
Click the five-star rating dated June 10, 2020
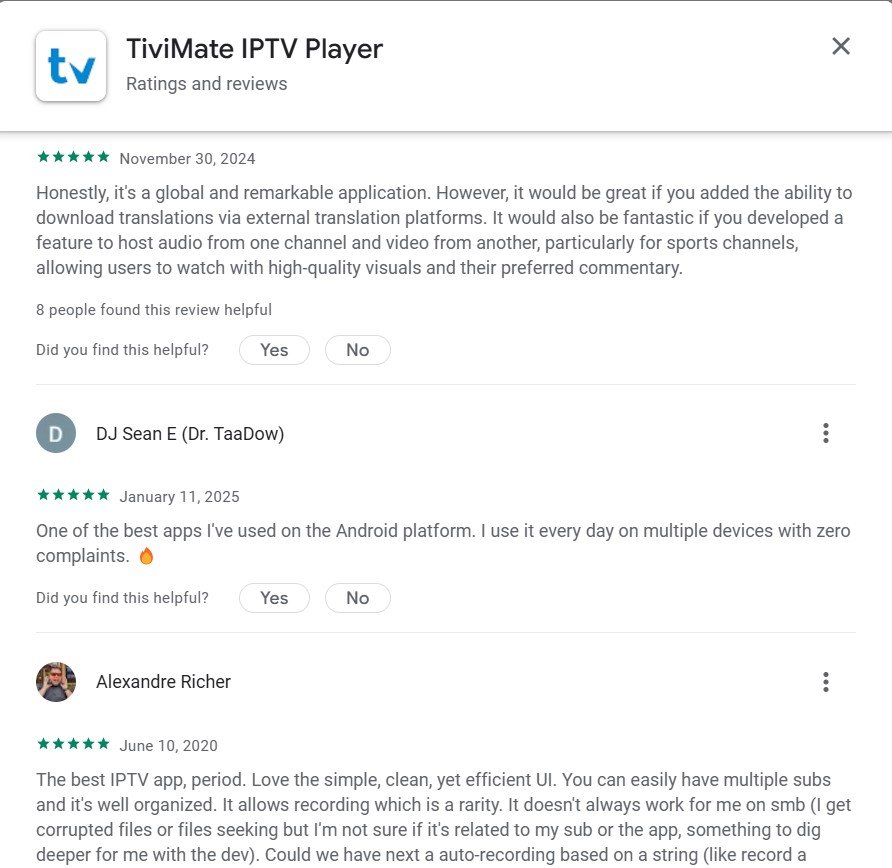pyautogui.click(x=73, y=743)
